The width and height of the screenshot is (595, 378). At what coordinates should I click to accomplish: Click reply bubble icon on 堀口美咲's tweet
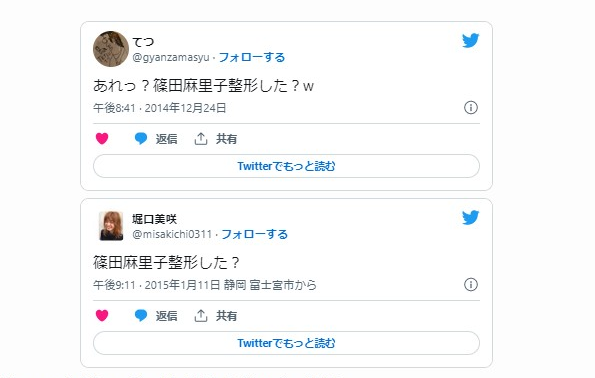pyautogui.click(x=141, y=315)
